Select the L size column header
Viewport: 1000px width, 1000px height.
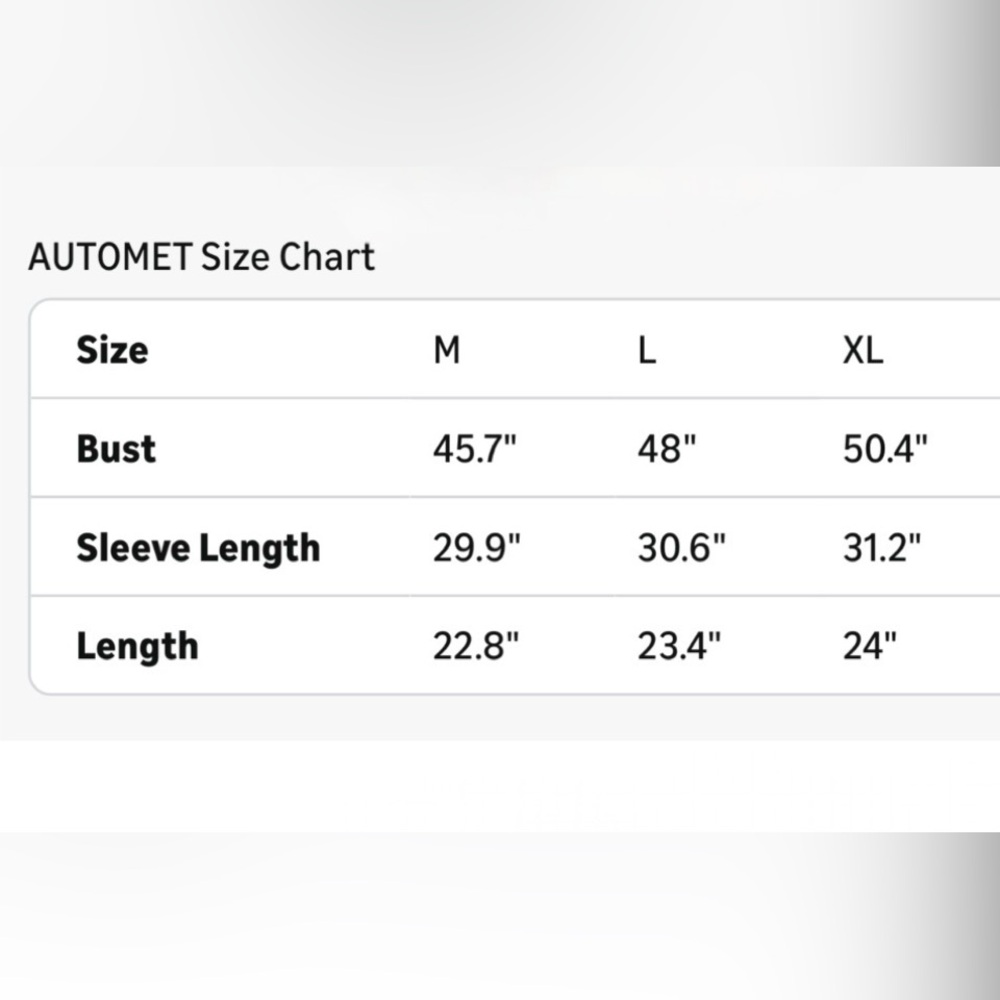click(x=647, y=350)
